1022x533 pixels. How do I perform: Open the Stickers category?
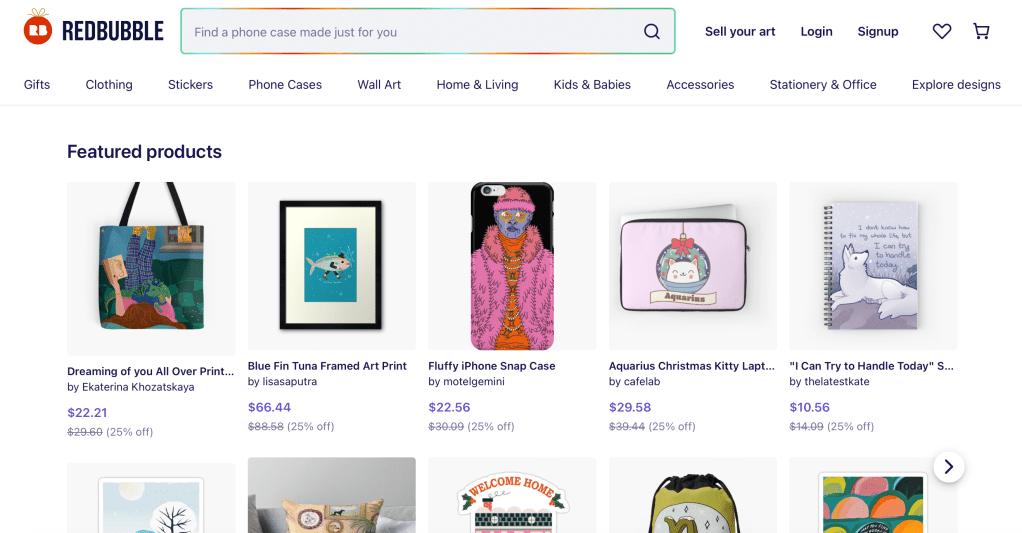tap(190, 85)
